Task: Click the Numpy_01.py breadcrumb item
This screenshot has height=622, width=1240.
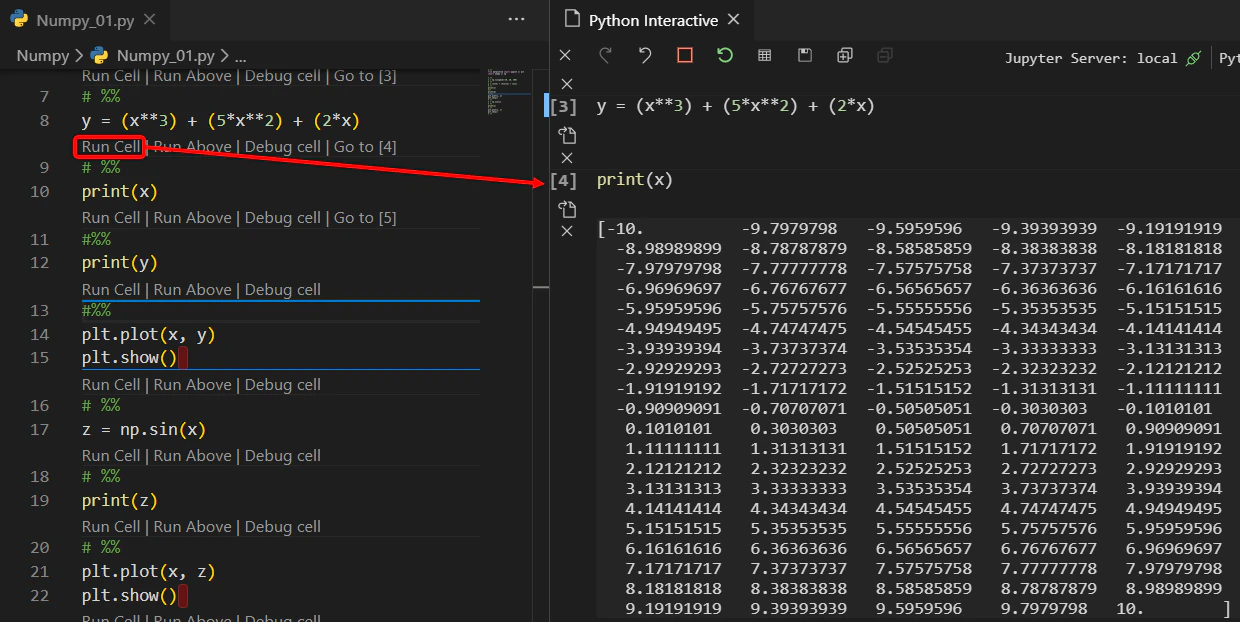Action: coord(167,56)
